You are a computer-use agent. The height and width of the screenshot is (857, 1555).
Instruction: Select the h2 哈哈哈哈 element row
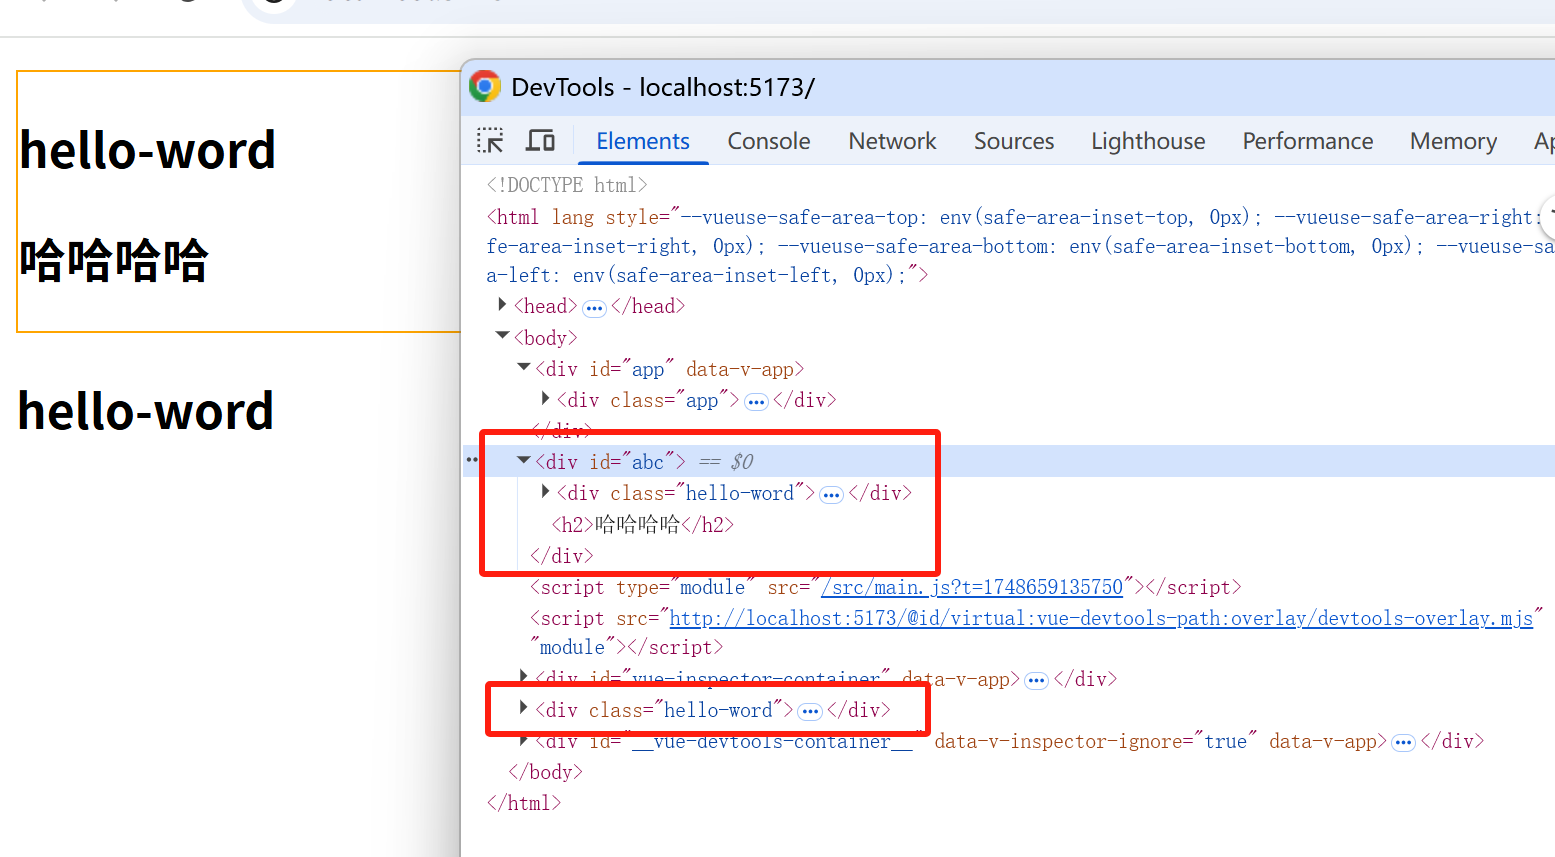click(643, 524)
